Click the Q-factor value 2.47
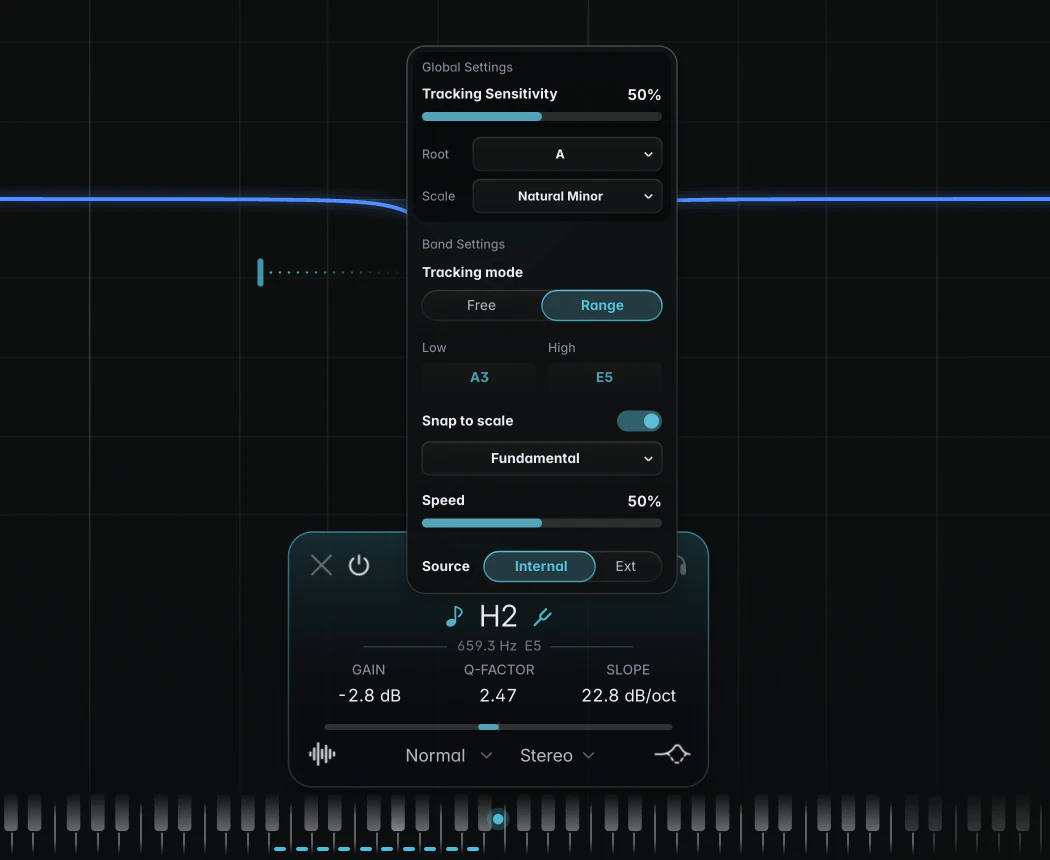The width and height of the screenshot is (1050, 860). coord(498,696)
